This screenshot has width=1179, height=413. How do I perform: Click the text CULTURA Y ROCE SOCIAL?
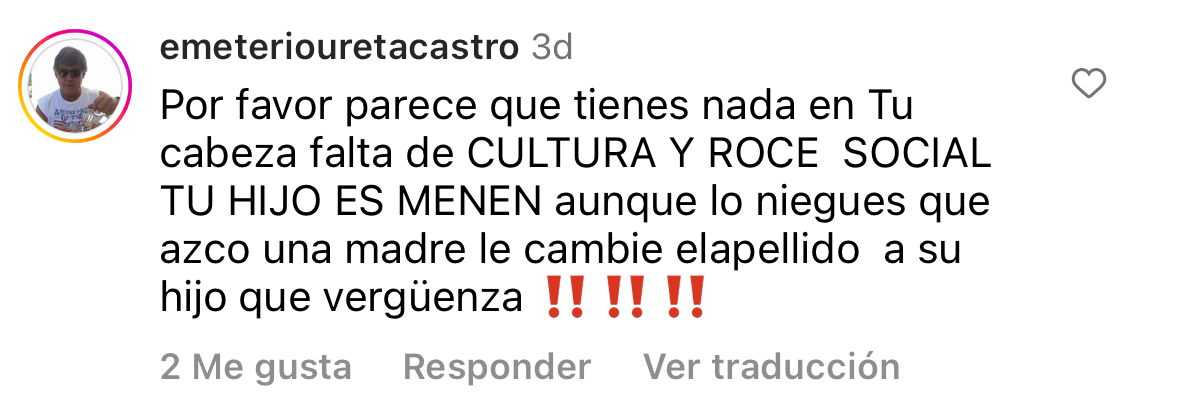click(730, 155)
